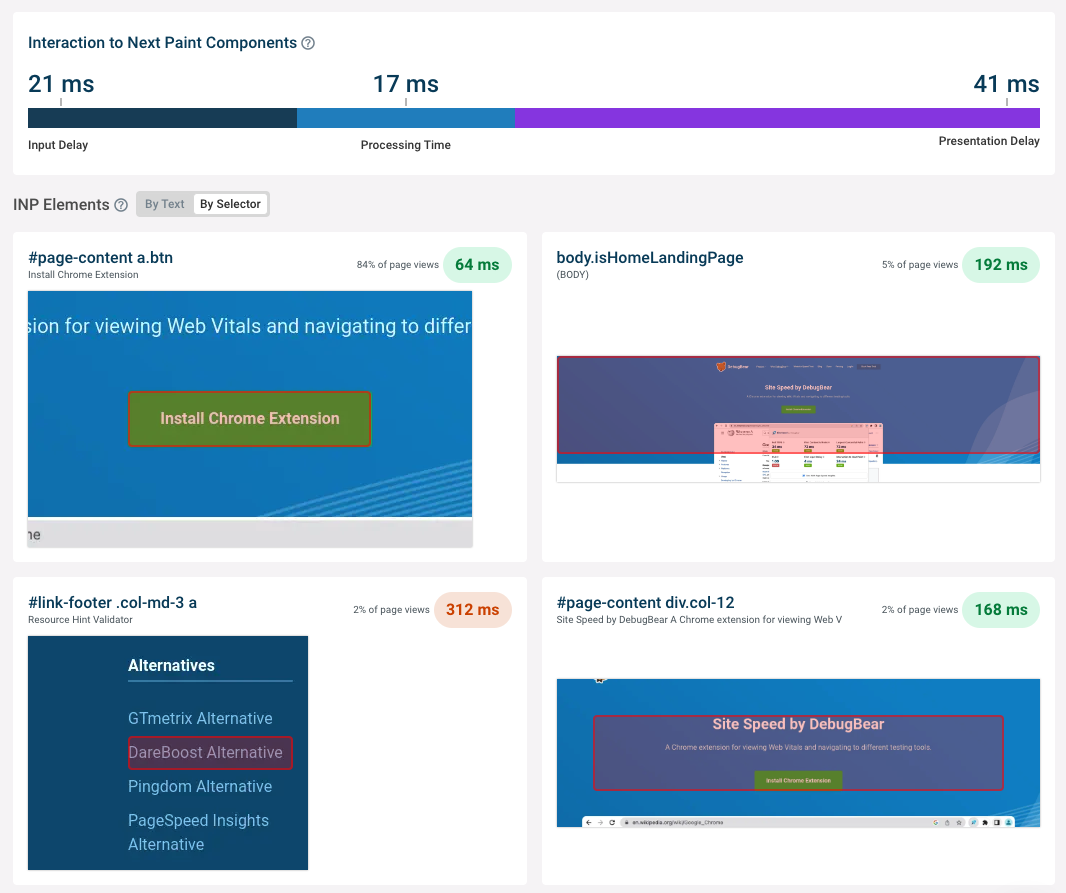Viewport: 1066px width, 893px height.
Task: Open the body.isHomeLandingPage page screenshot thumbnail
Action: (798, 419)
